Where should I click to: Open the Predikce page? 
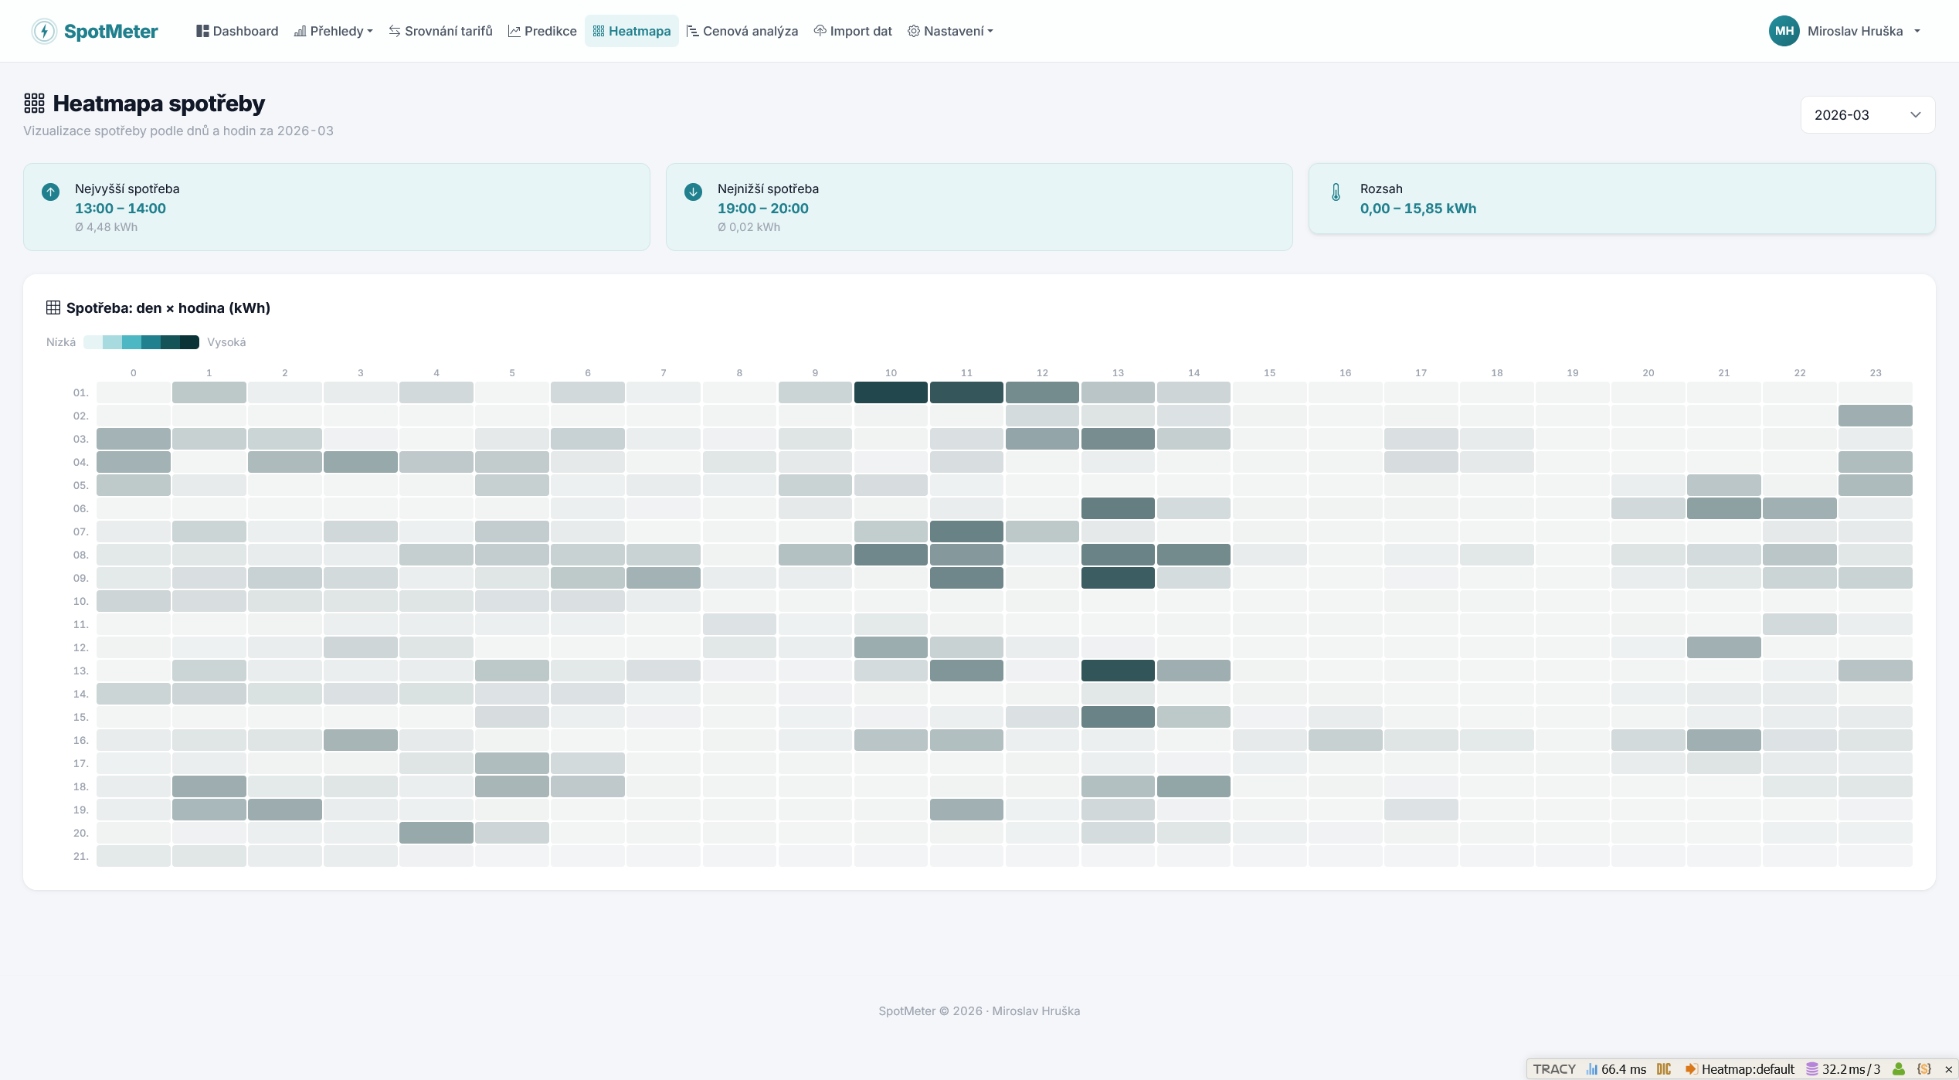pos(542,31)
